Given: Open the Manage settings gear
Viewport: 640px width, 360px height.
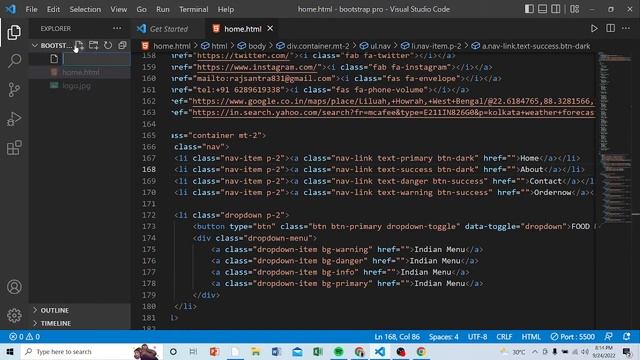Looking at the screenshot, I should pyautogui.click(x=14, y=315).
